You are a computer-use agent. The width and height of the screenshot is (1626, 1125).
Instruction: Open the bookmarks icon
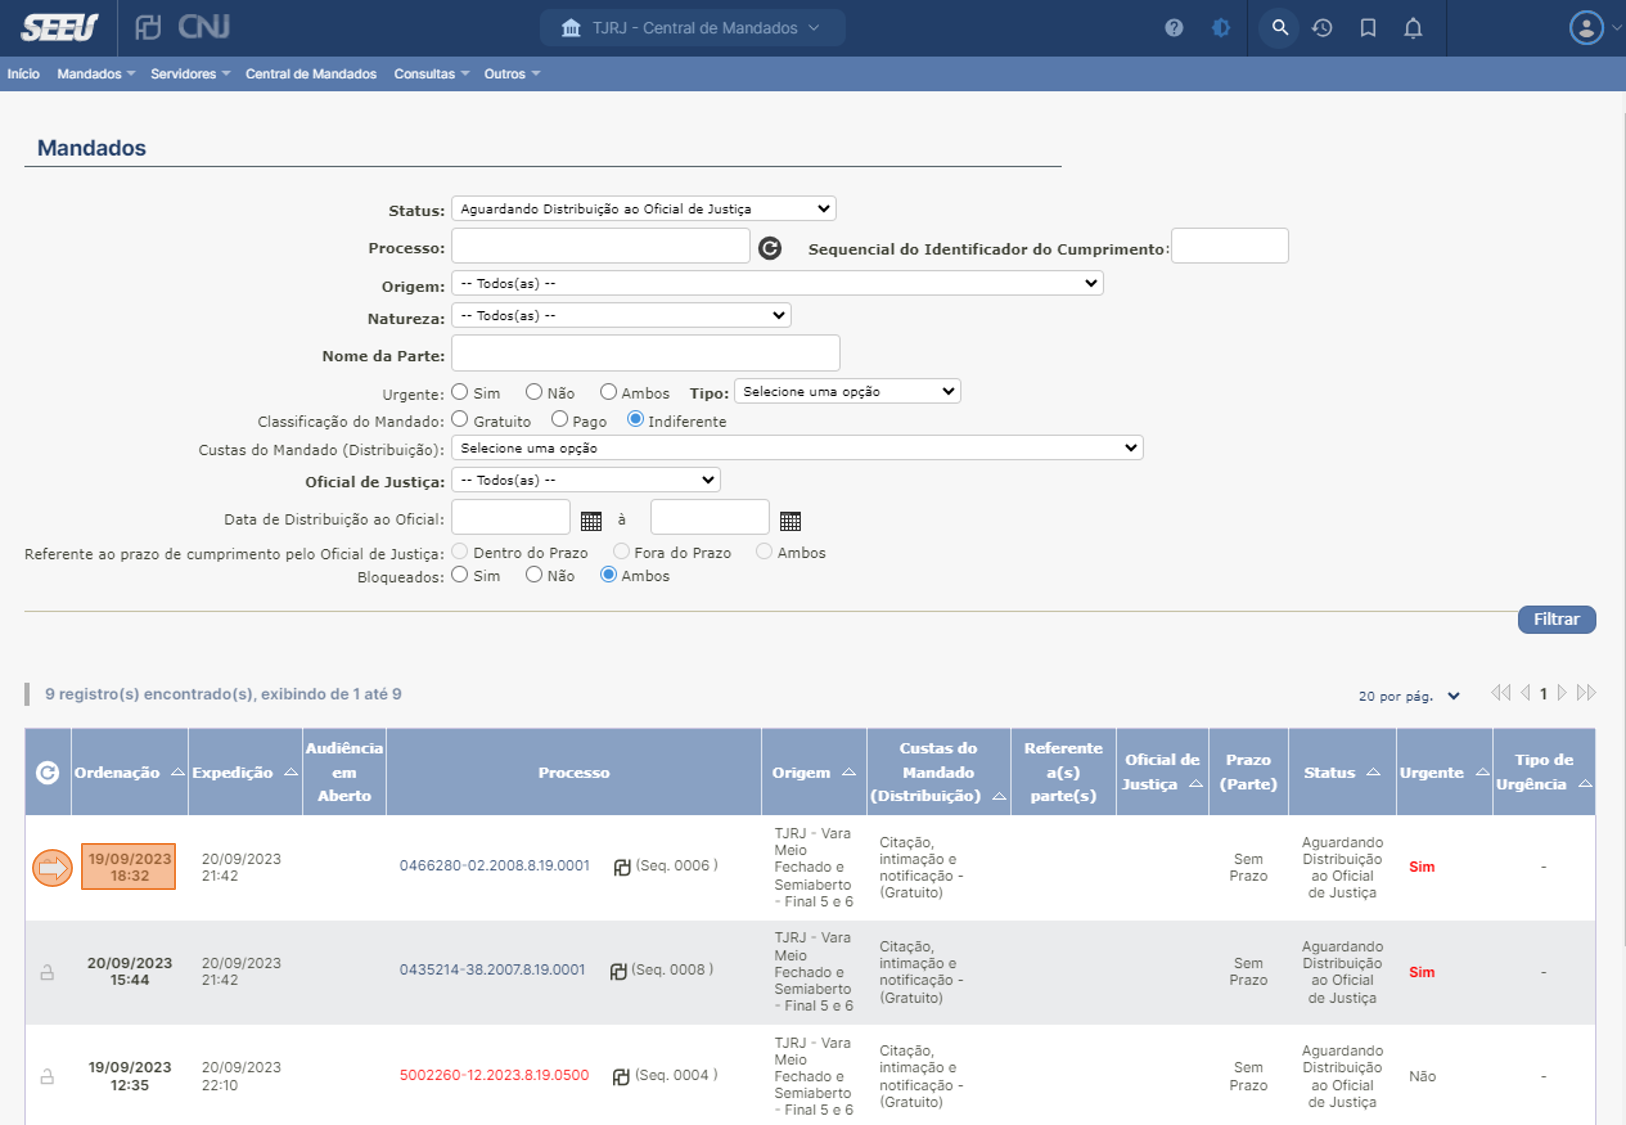coord(1368,28)
